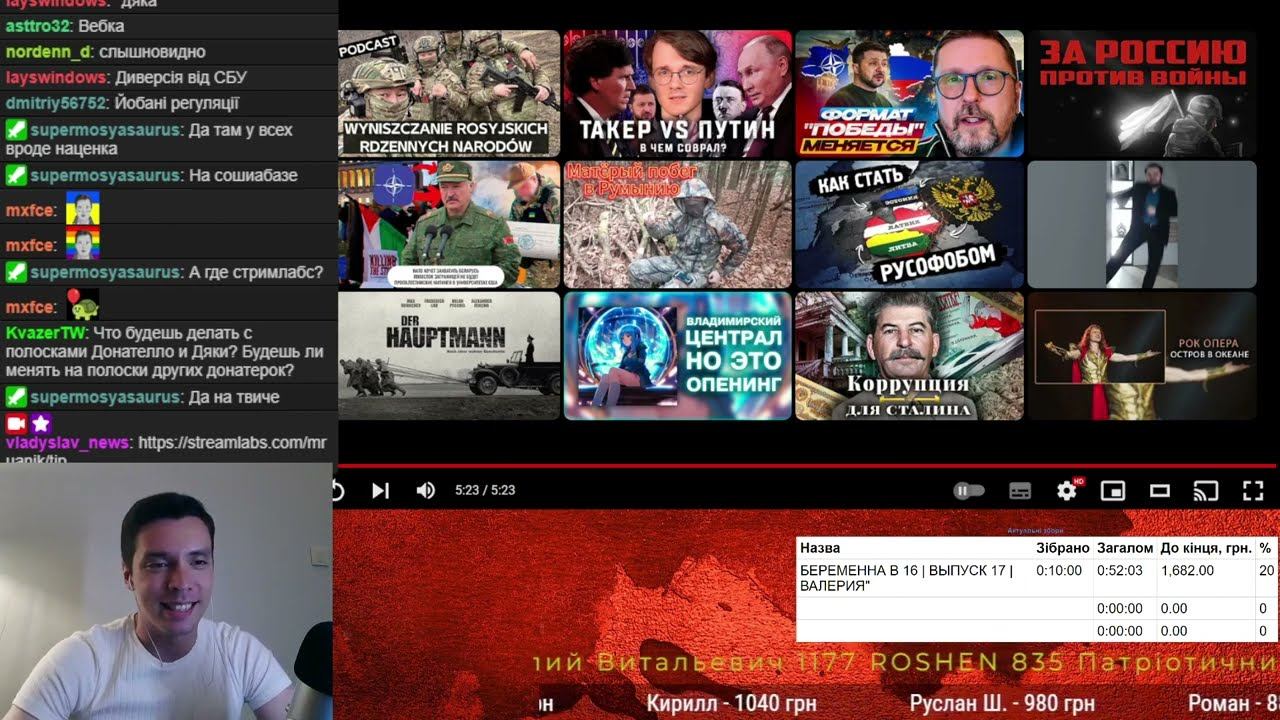Cast the video with the Cast icon
This screenshot has height=720, width=1280.
coord(1206,491)
